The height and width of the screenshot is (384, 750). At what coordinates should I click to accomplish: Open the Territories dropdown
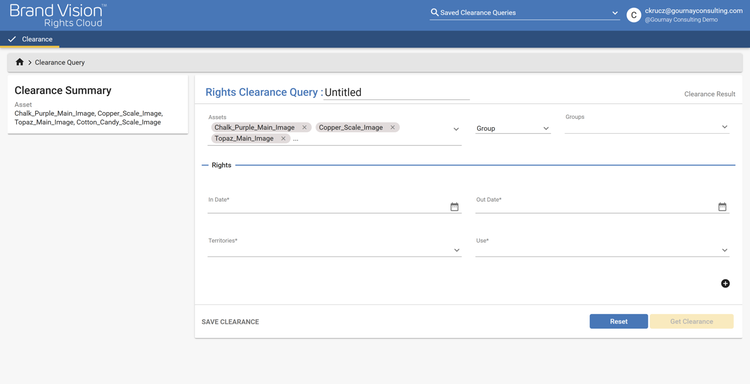tap(334, 250)
